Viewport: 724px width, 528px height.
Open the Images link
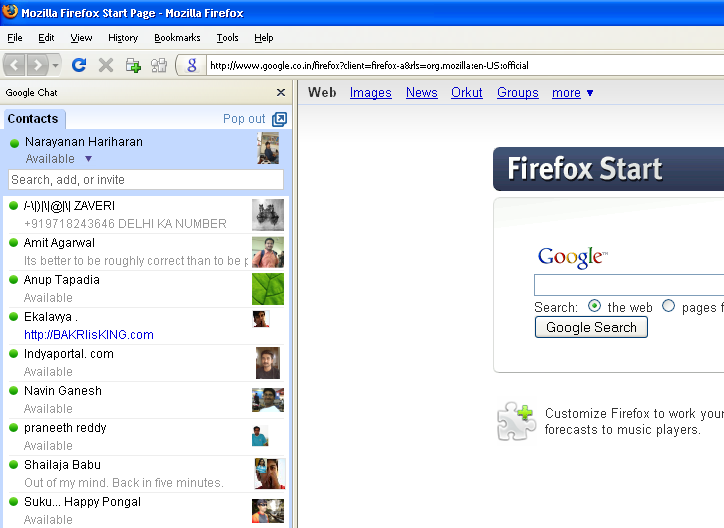tap(371, 93)
